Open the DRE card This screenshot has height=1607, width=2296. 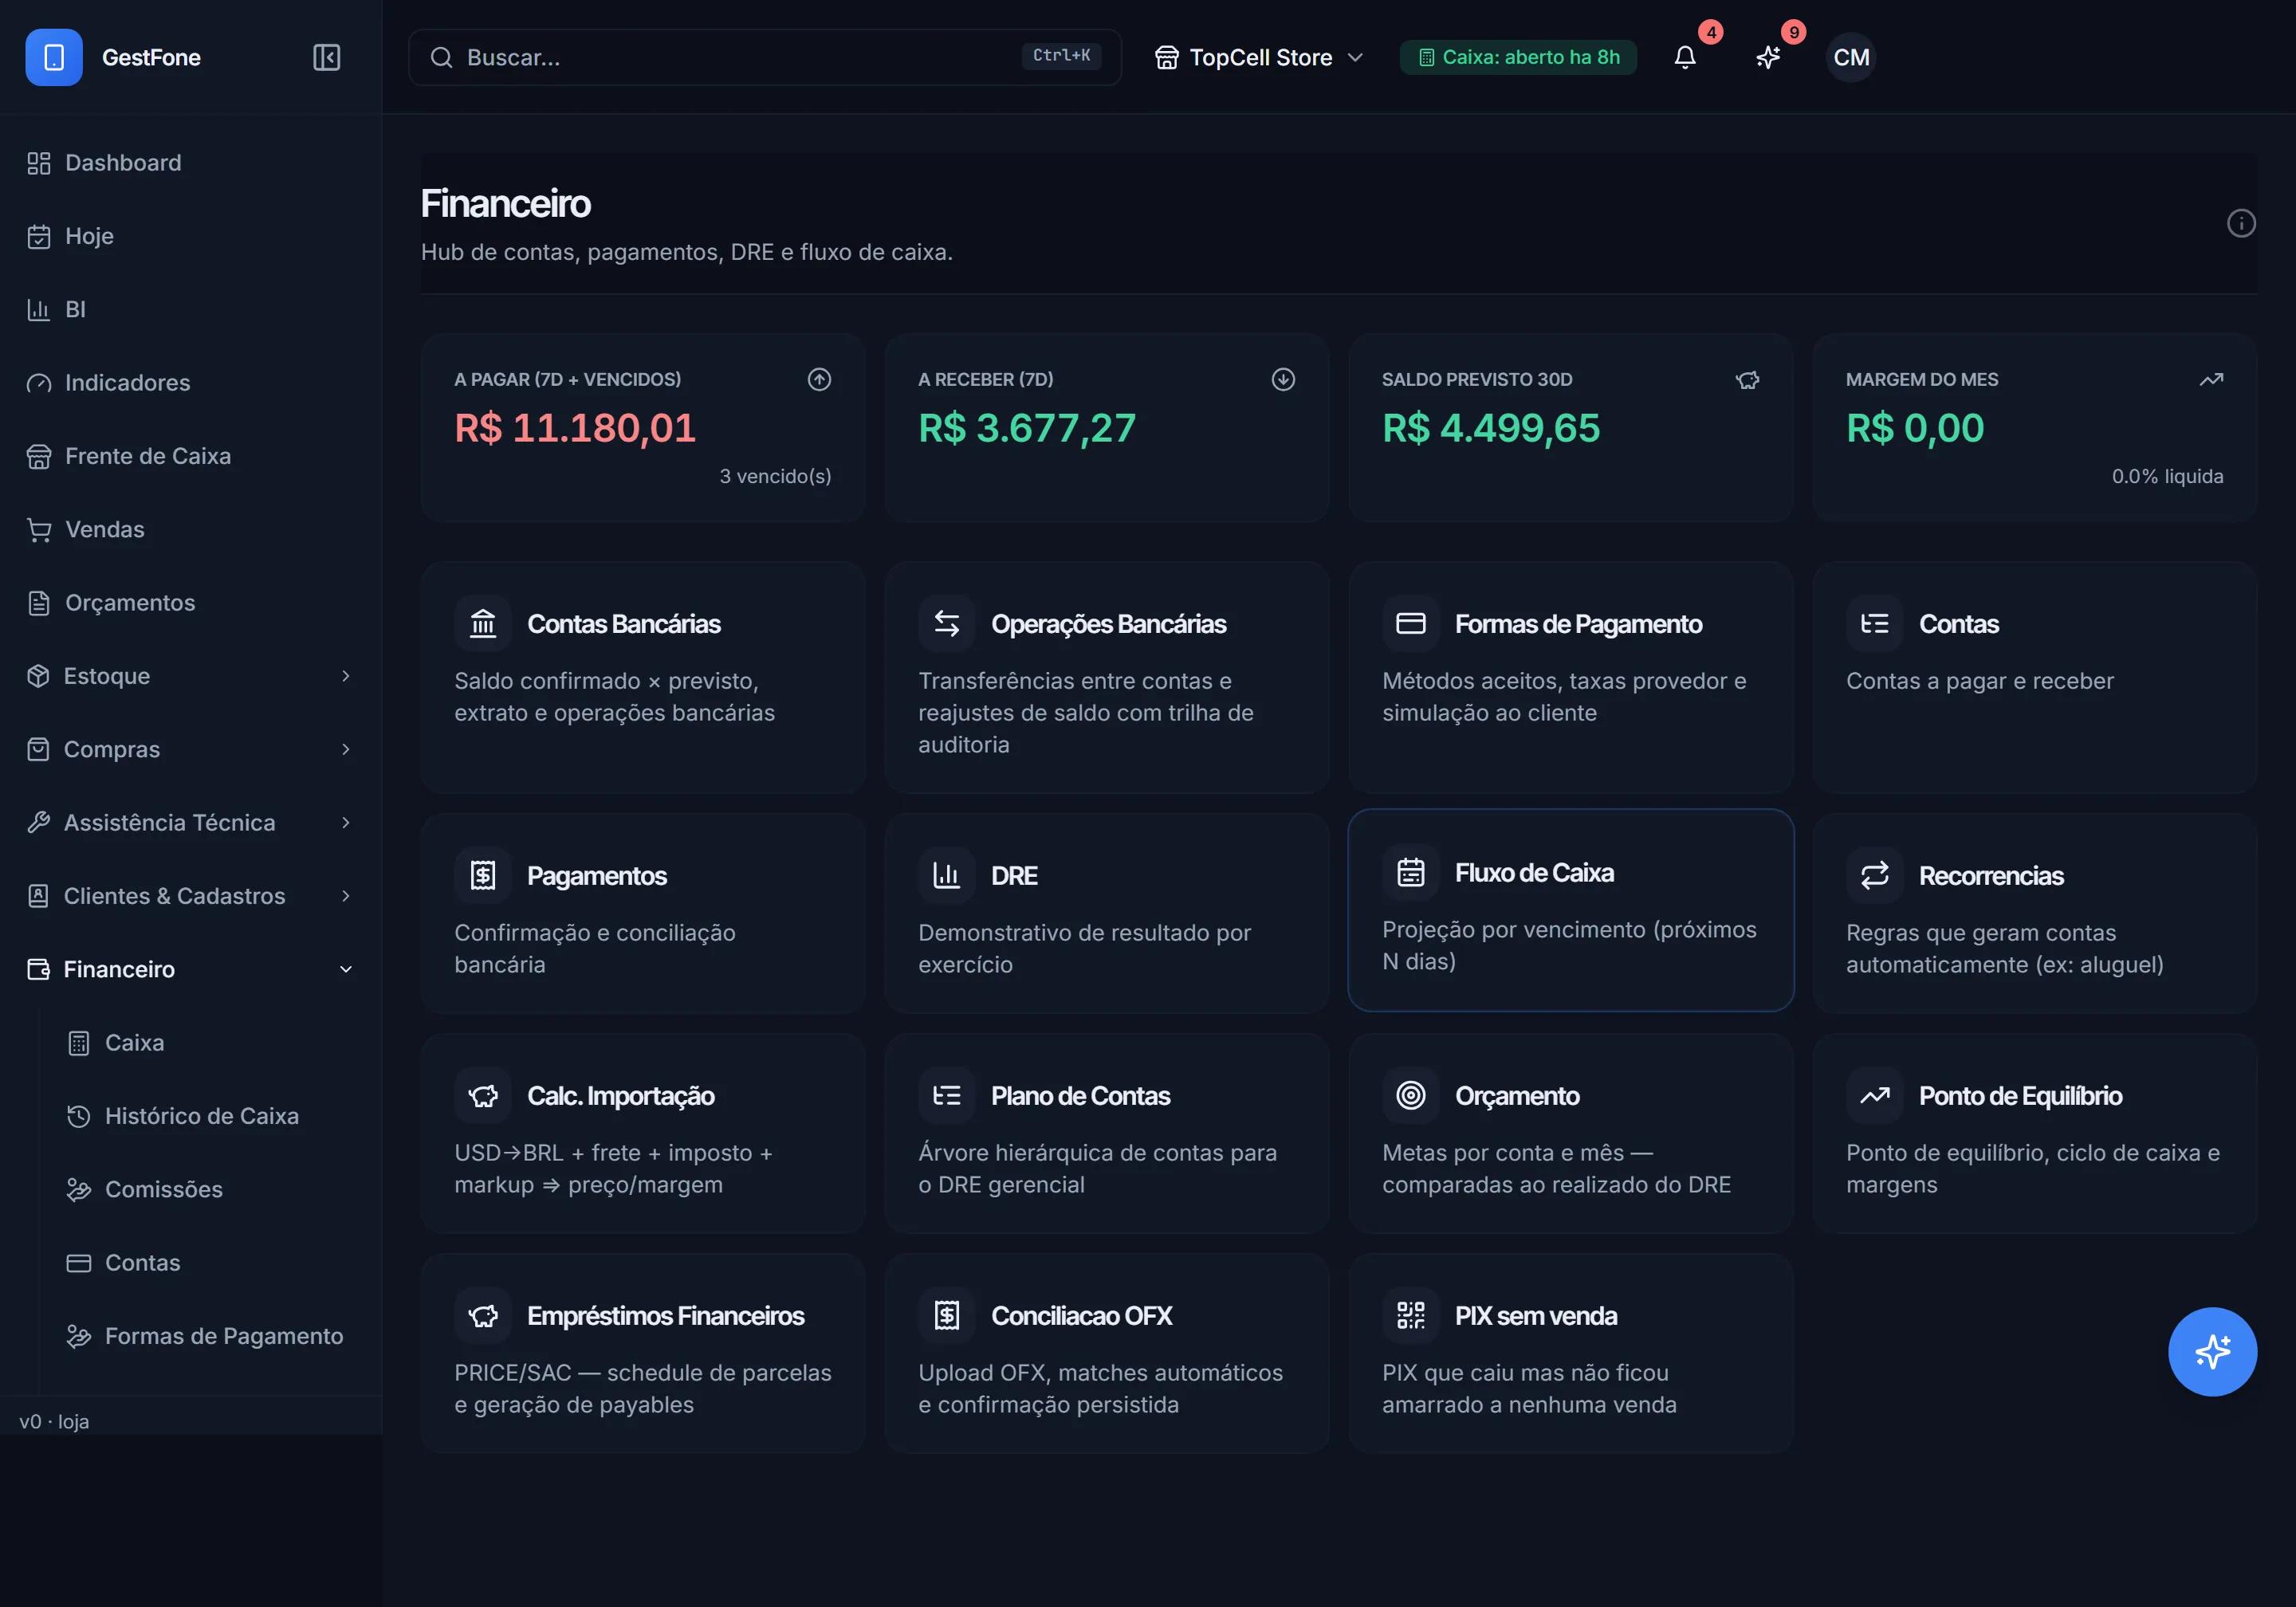pos(1106,913)
